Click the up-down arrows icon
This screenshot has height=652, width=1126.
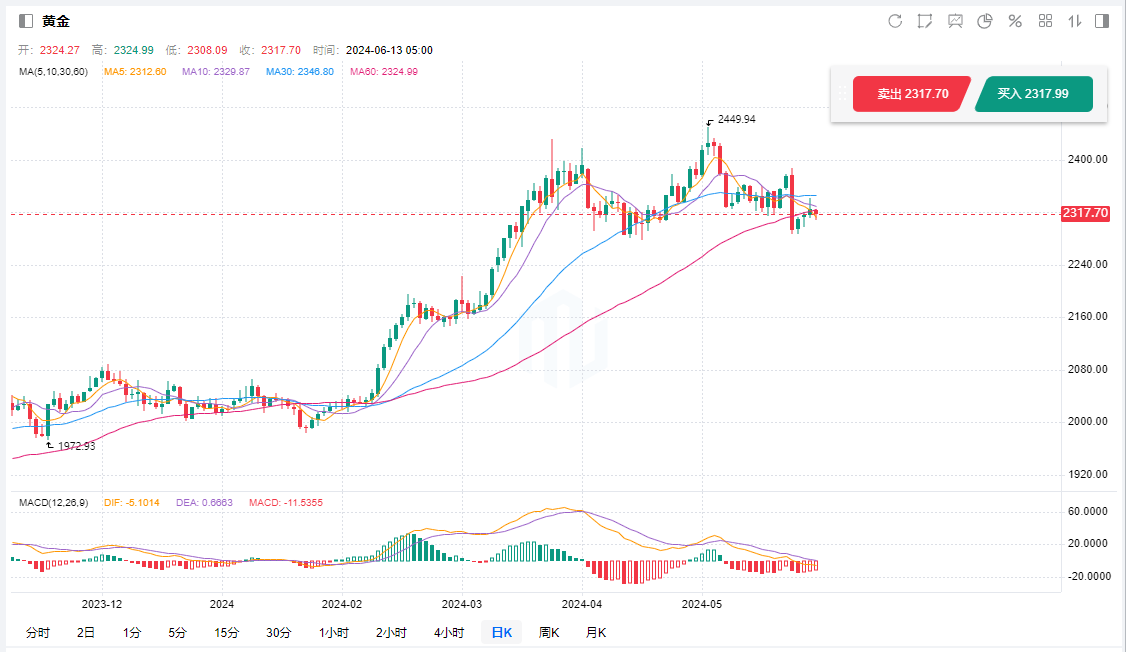(x=1076, y=21)
